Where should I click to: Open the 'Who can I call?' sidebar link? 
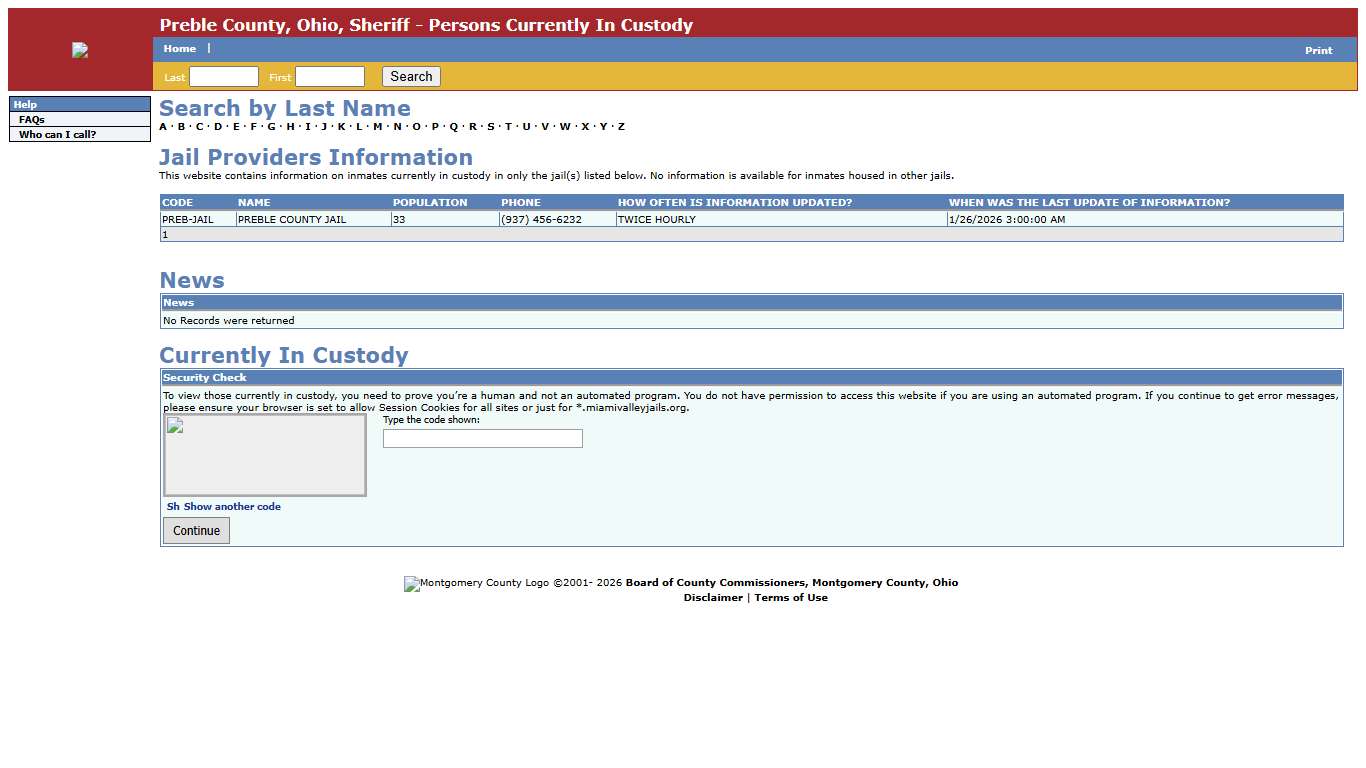click(x=58, y=134)
